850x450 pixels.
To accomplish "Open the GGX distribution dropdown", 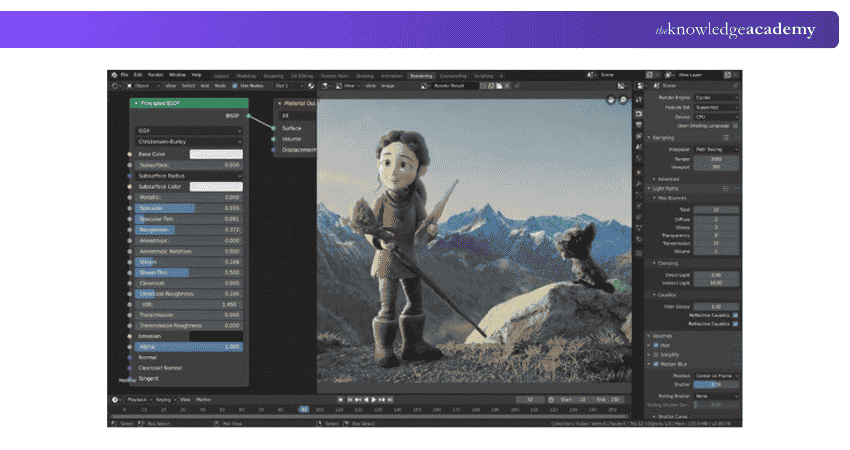I will pyautogui.click(x=189, y=131).
